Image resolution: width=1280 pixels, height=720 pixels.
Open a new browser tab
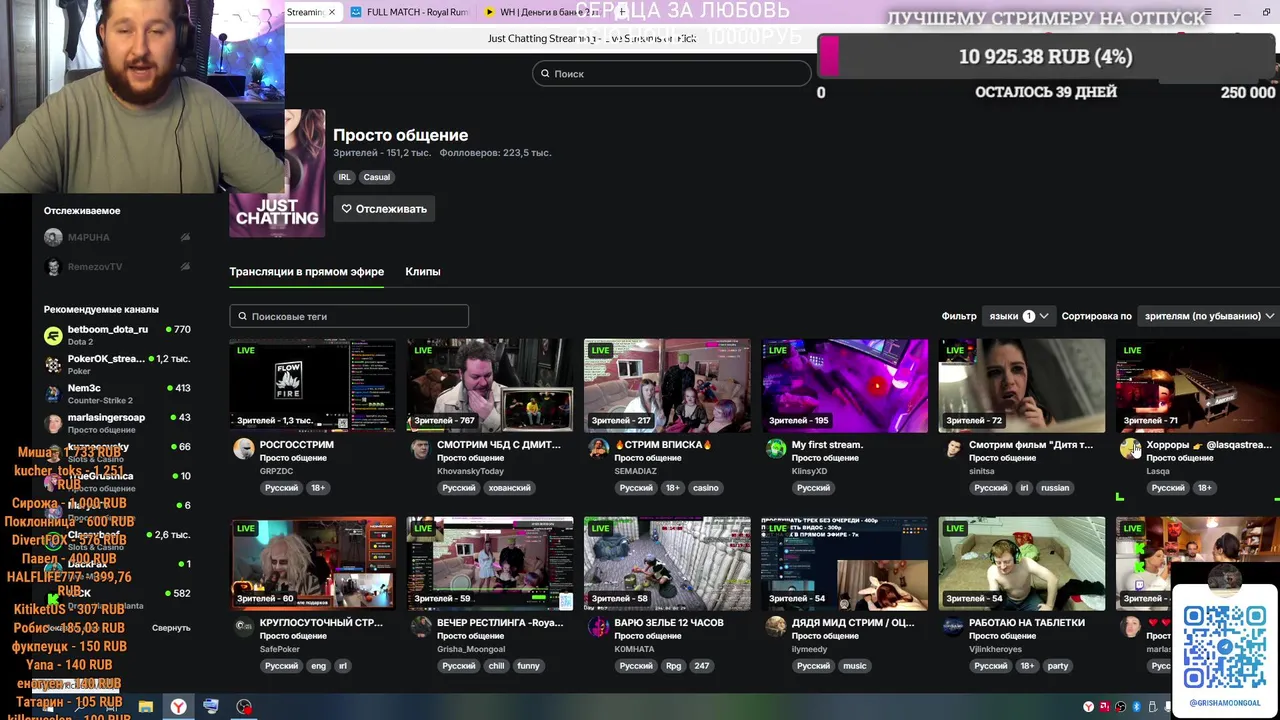tap(621, 12)
